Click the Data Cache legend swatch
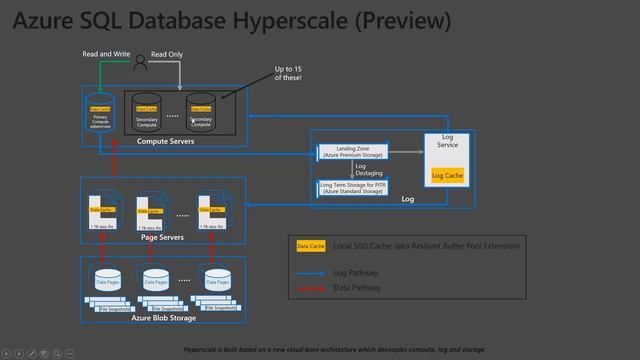Viewport: 640px width, 360px height. click(311, 246)
